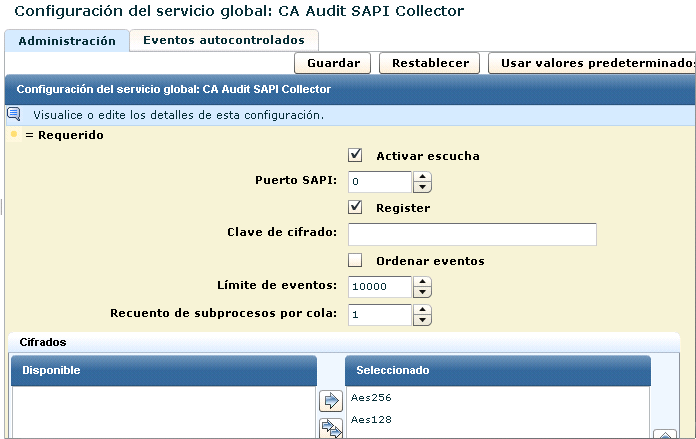Toggle the Register checkbox
The width and height of the screenshot is (696, 439).
click(355, 207)
